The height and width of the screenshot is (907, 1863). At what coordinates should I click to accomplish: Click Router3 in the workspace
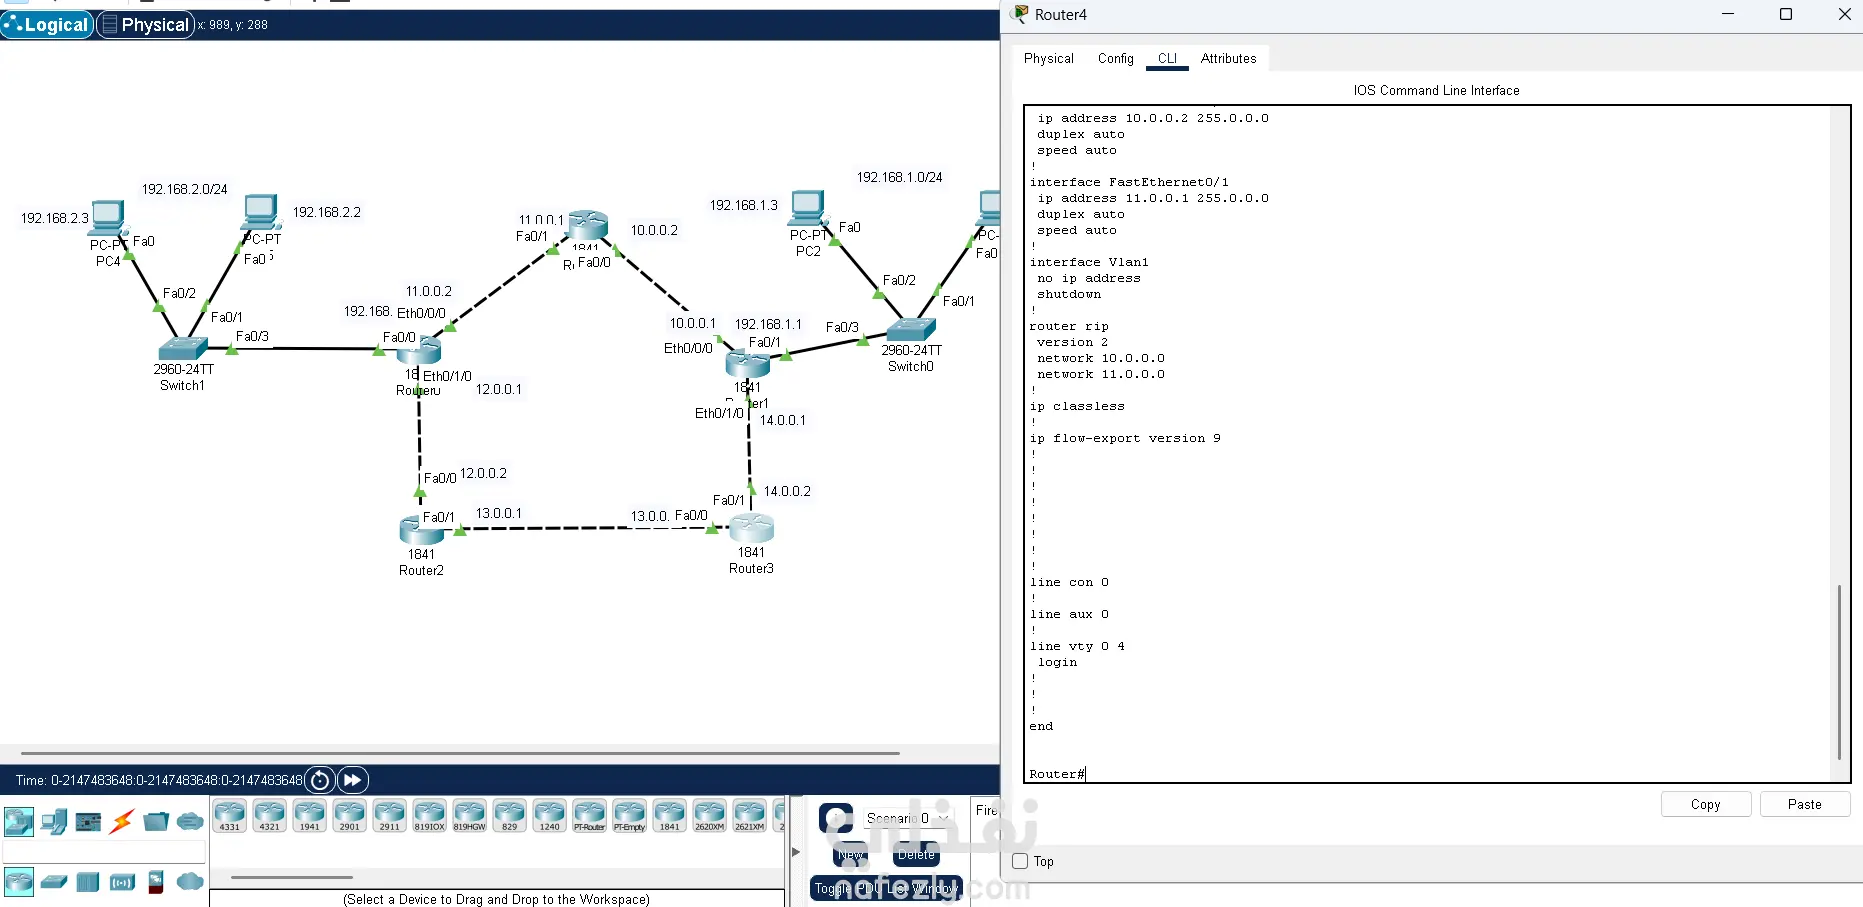(x=752, y=527)
